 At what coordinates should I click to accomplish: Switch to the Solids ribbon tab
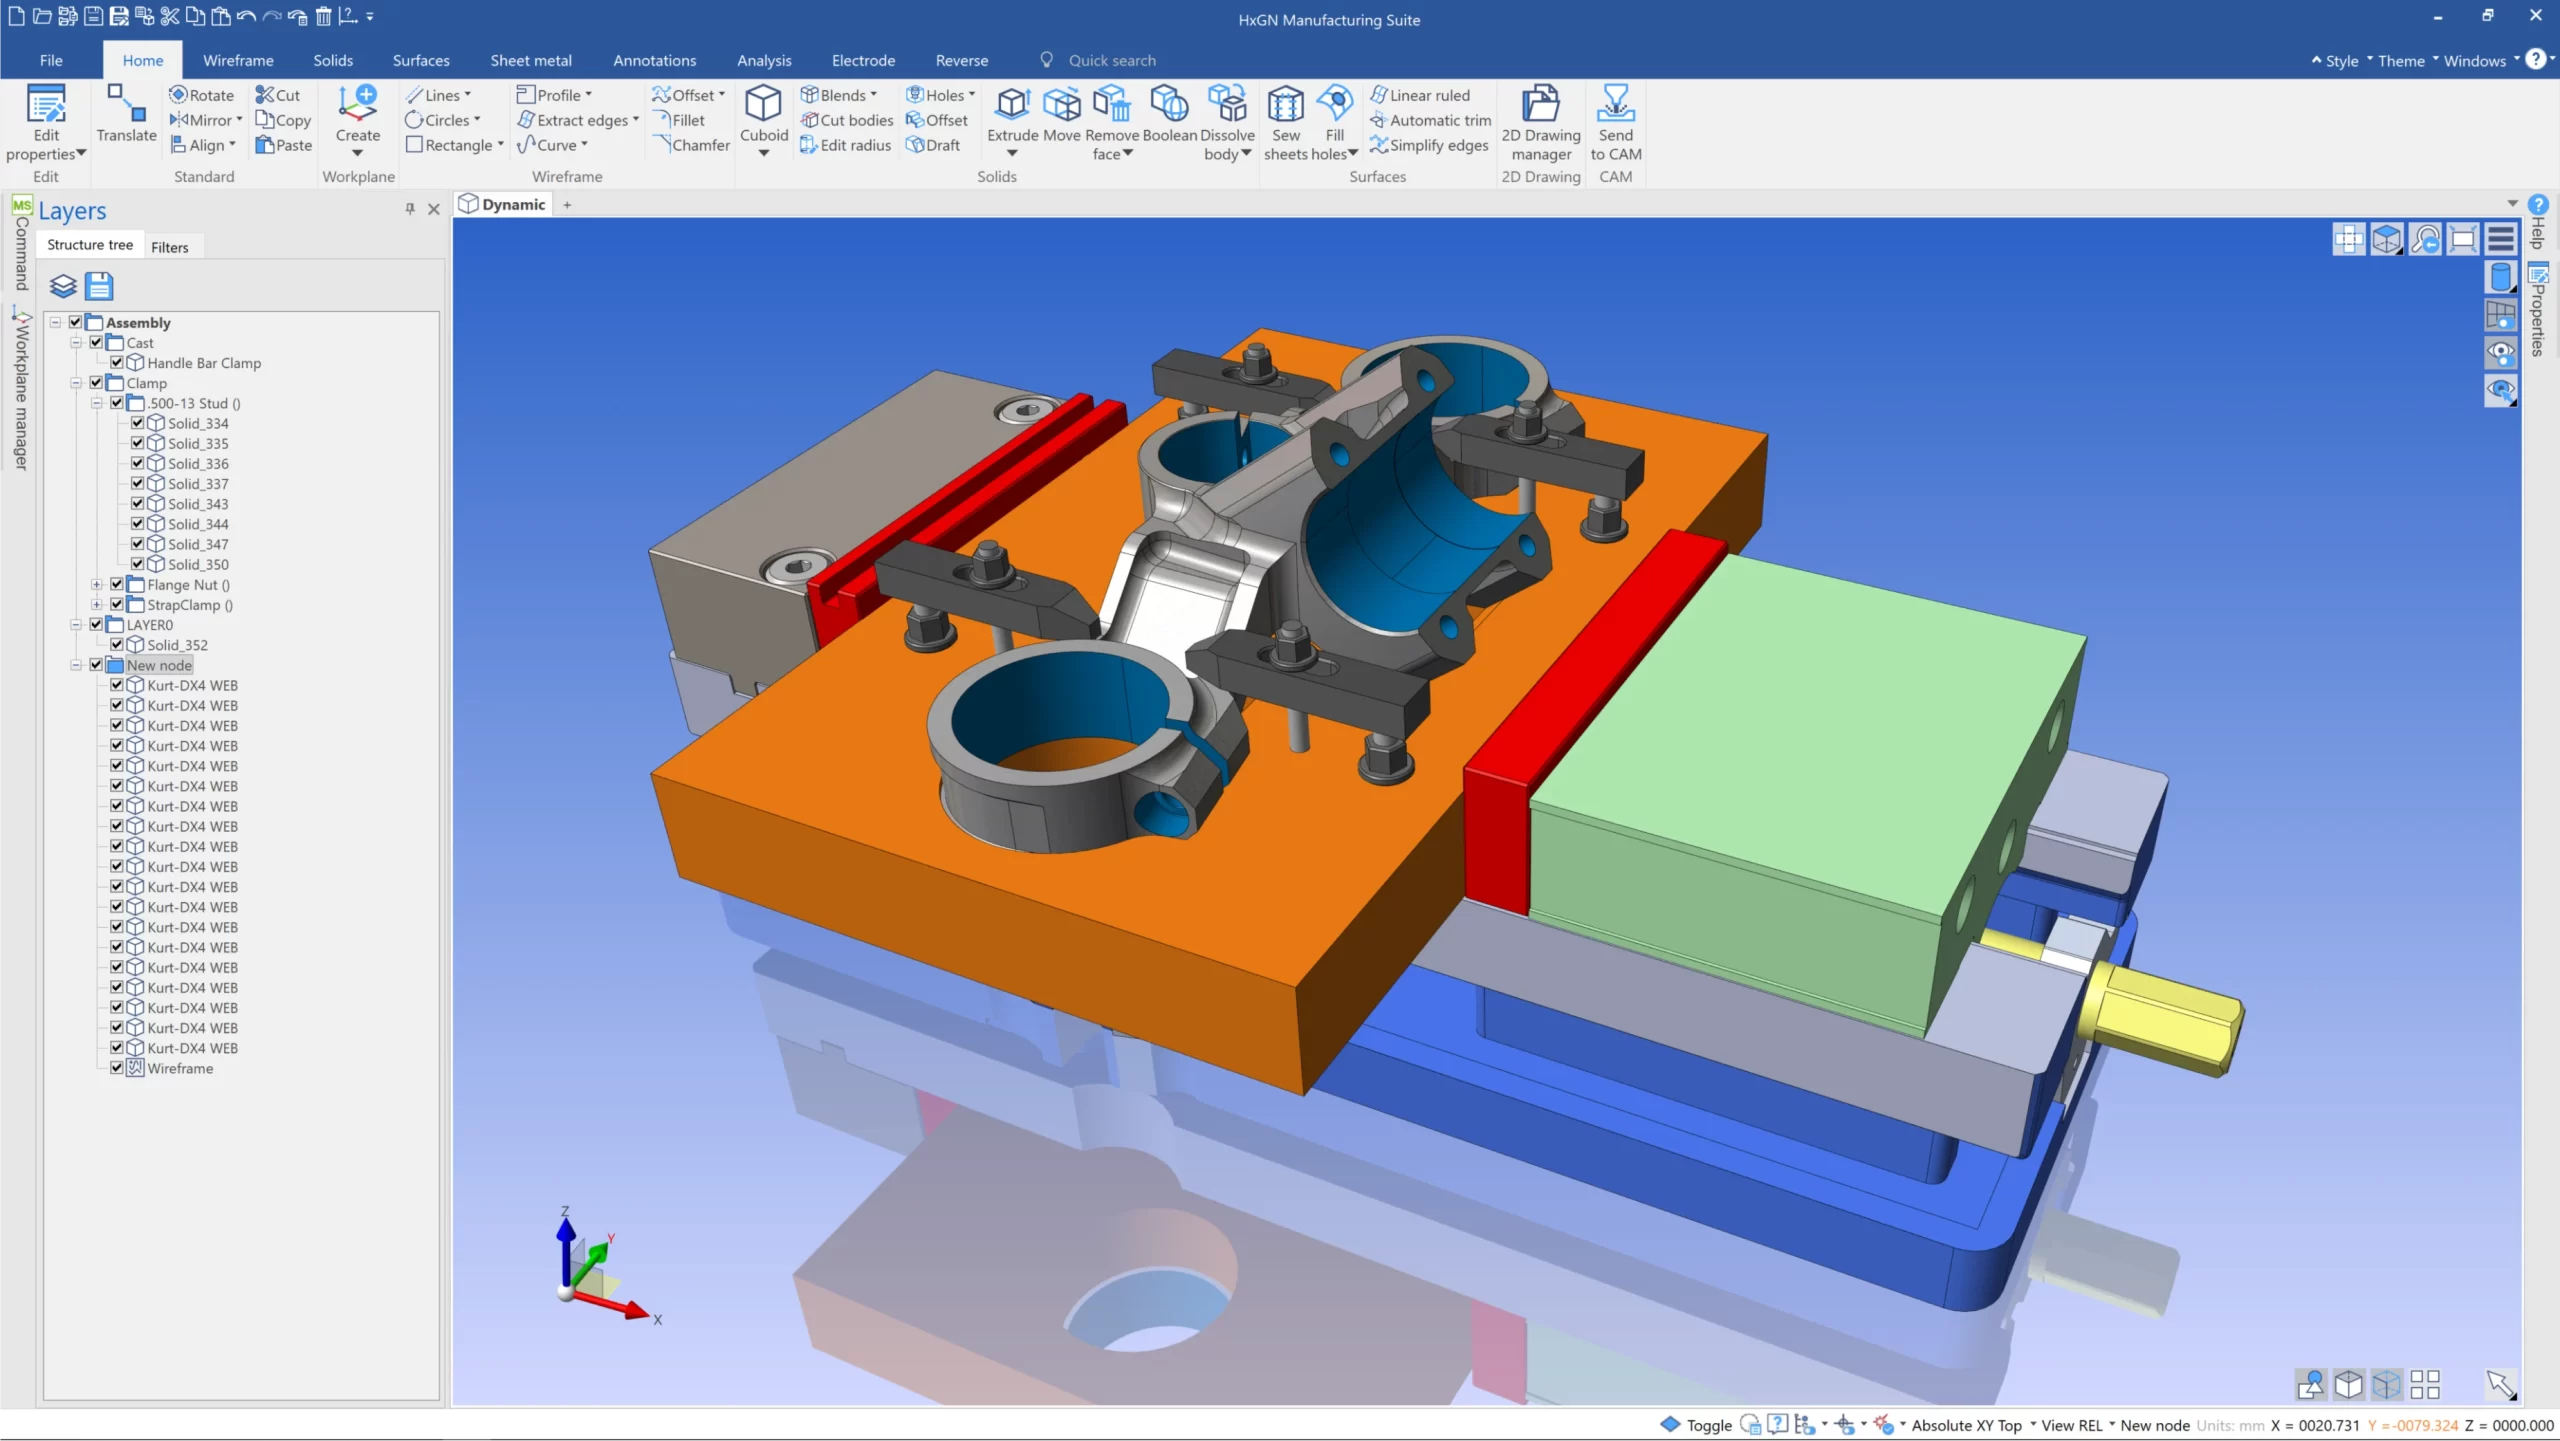tap(333, 60)
